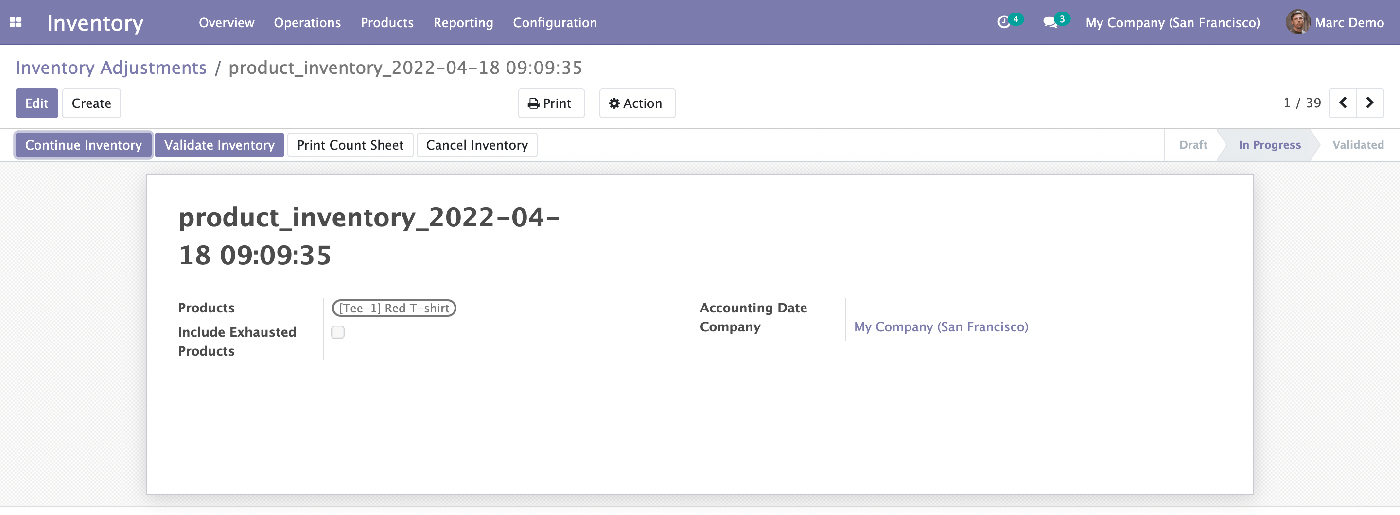Click the Red T-shirt product tag

click(394, 308)
